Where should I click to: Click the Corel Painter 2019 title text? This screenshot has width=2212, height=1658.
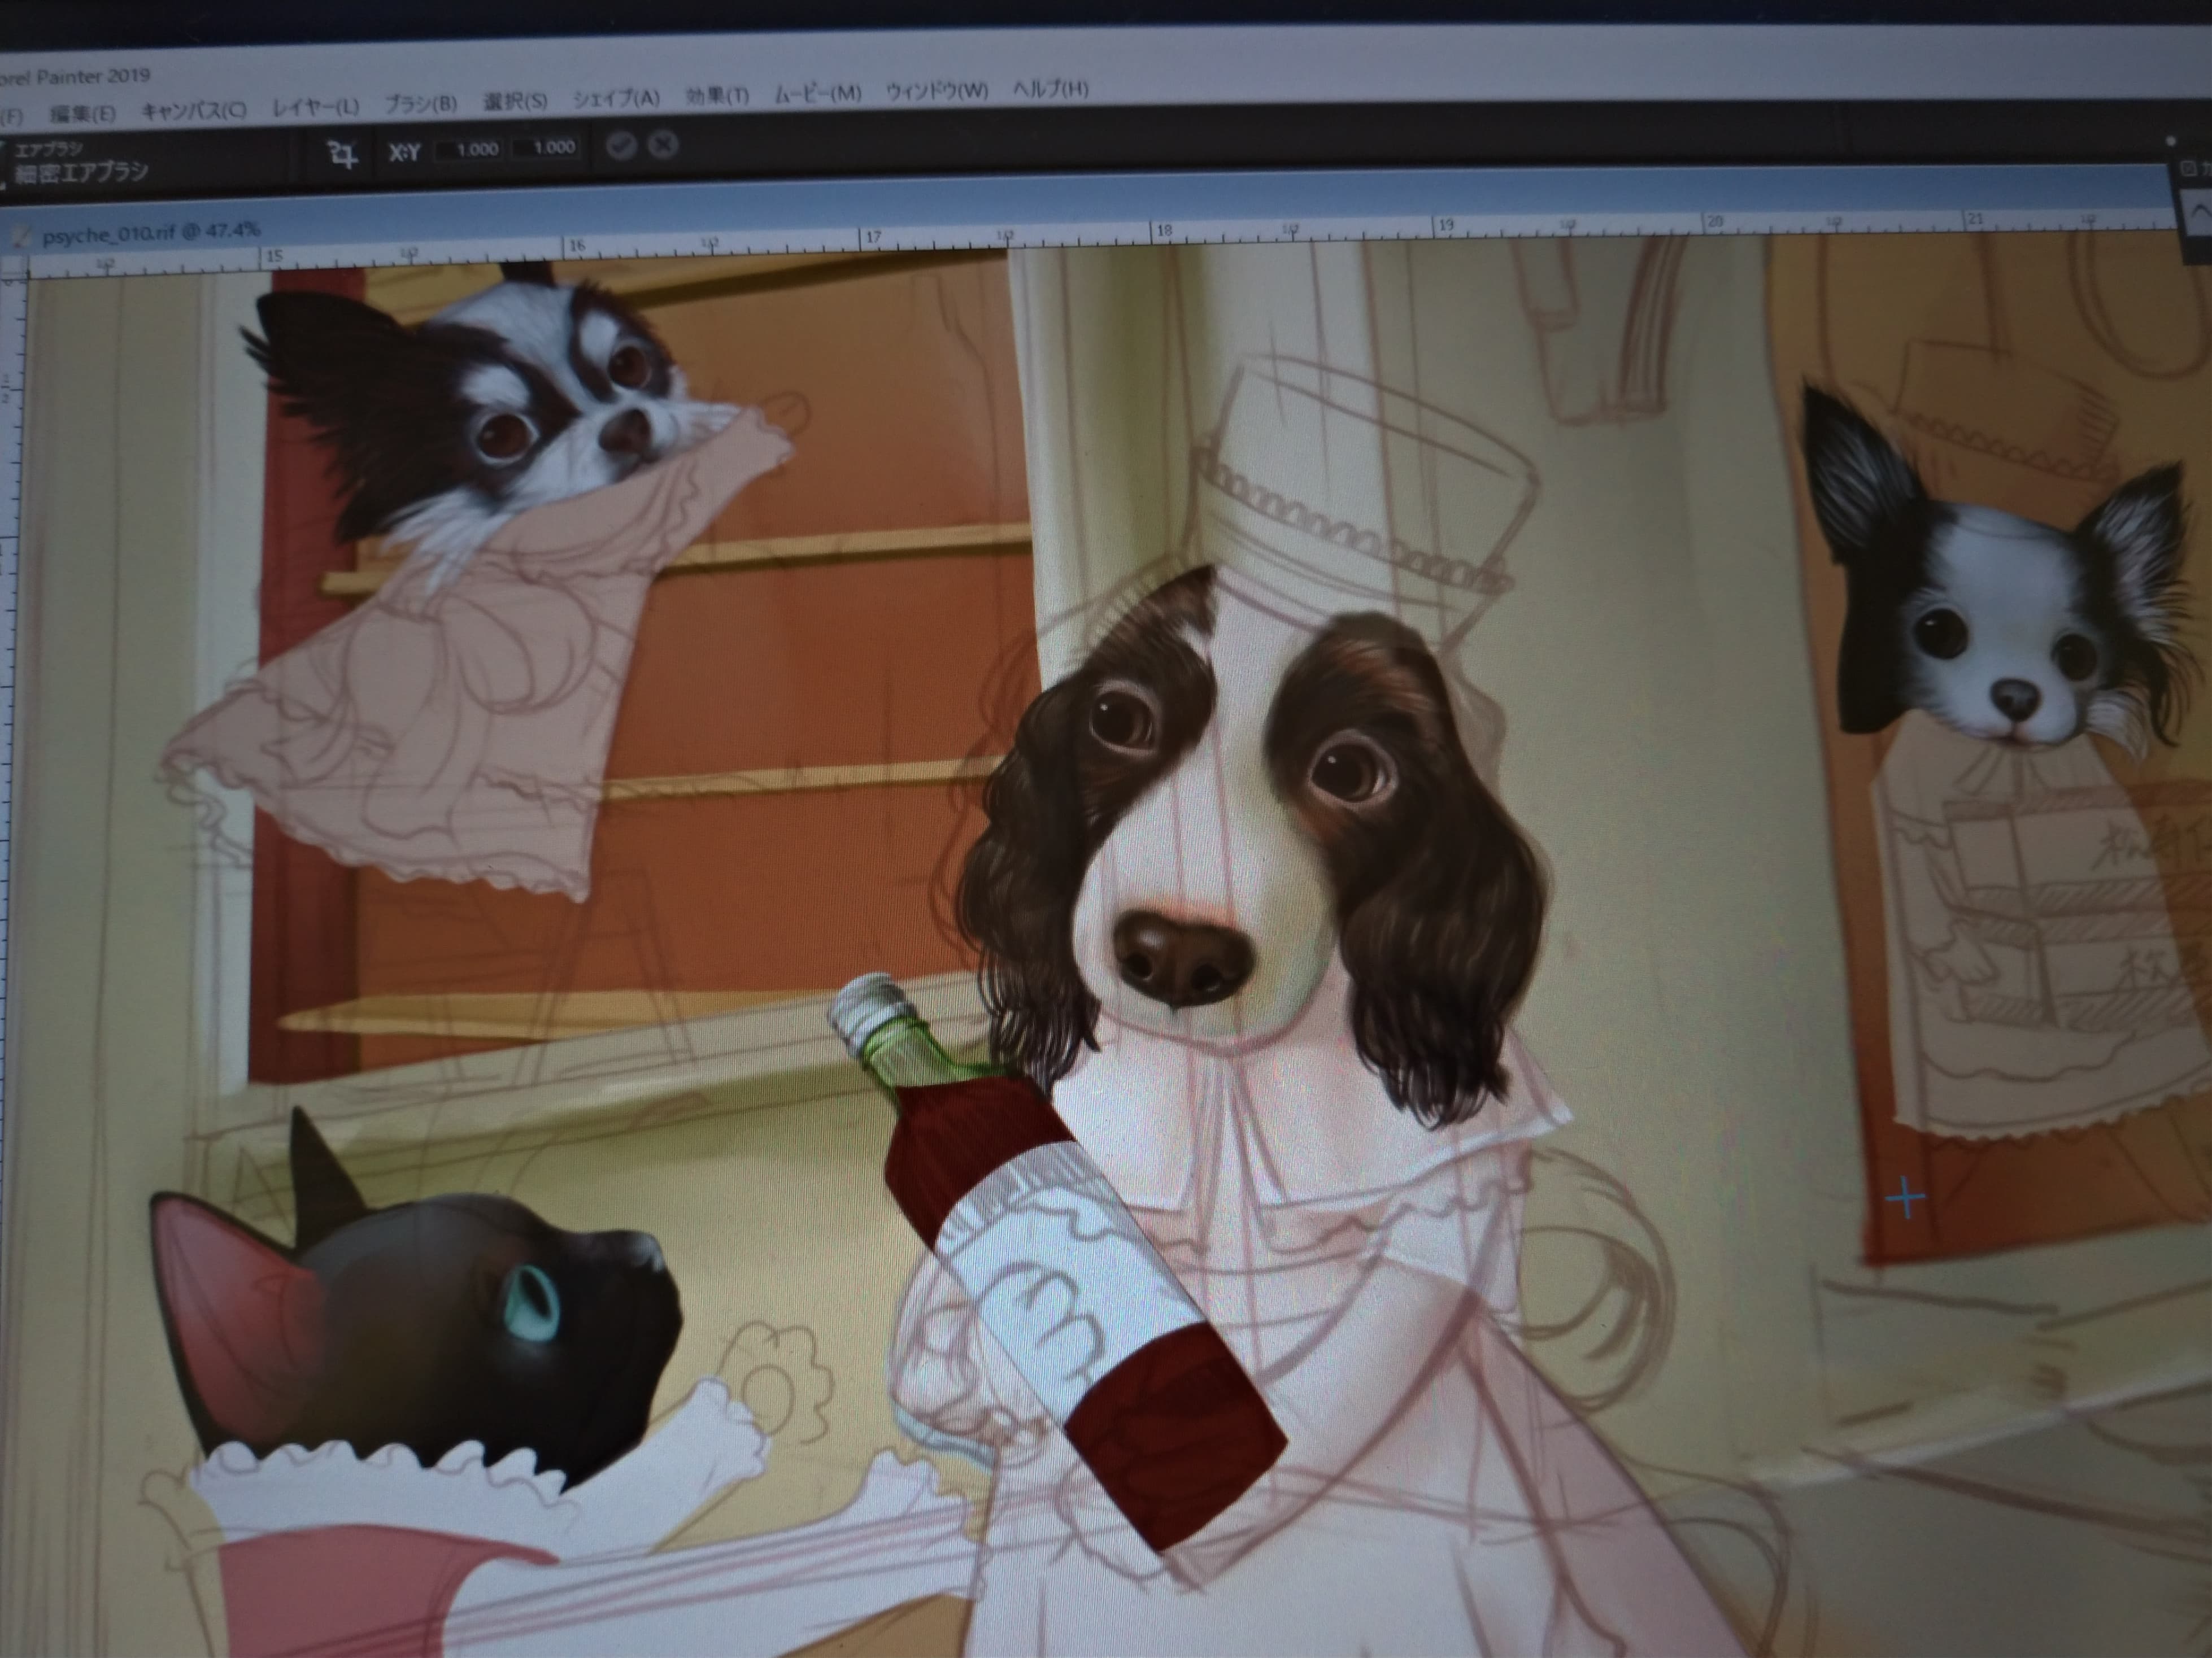pyautogui.click(x=74, y=77)
